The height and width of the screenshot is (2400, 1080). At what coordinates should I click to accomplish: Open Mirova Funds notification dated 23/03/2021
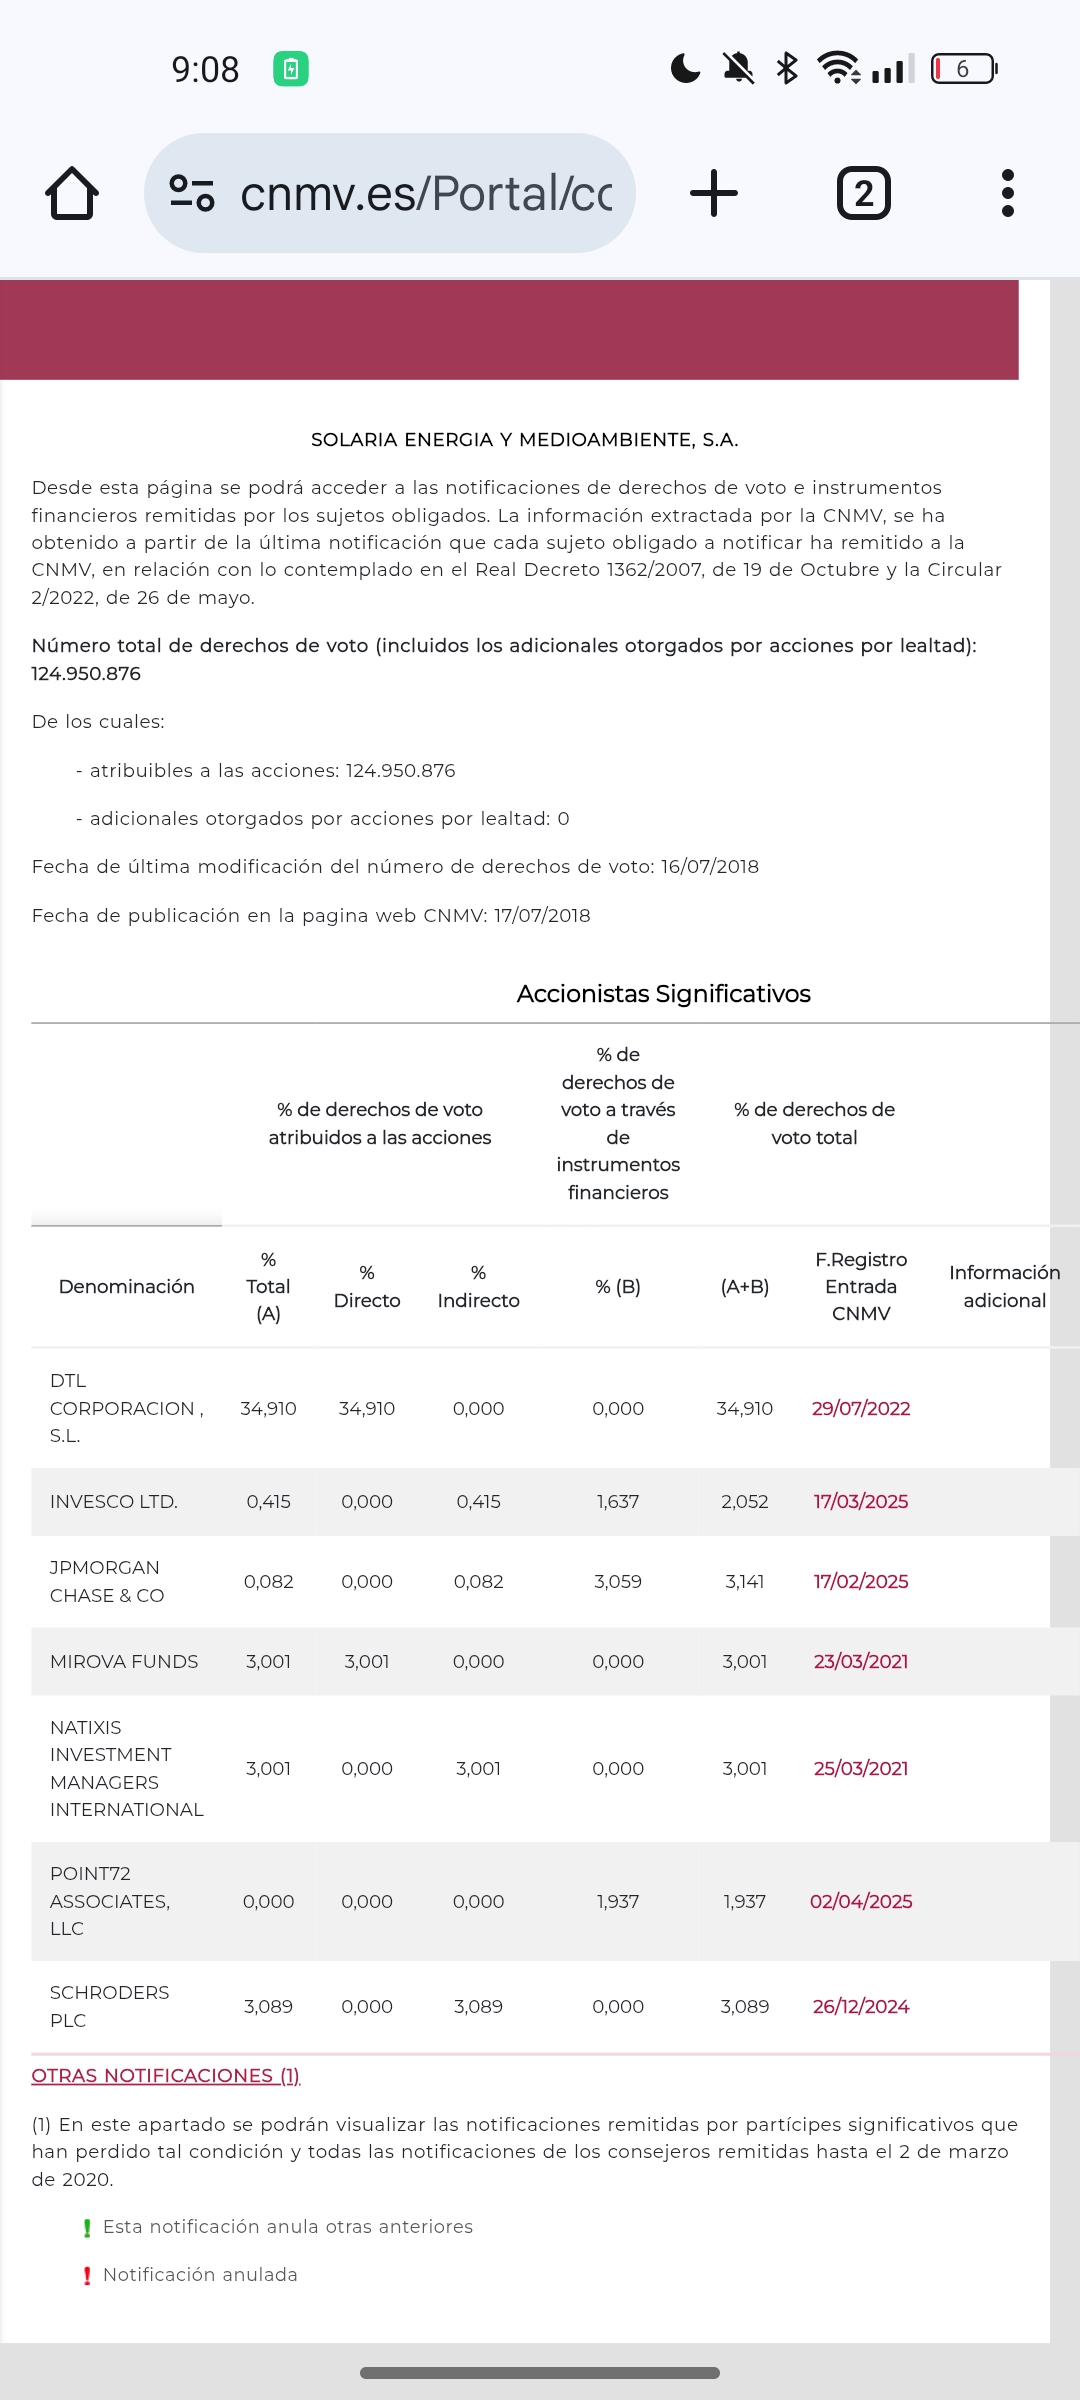861,1661
